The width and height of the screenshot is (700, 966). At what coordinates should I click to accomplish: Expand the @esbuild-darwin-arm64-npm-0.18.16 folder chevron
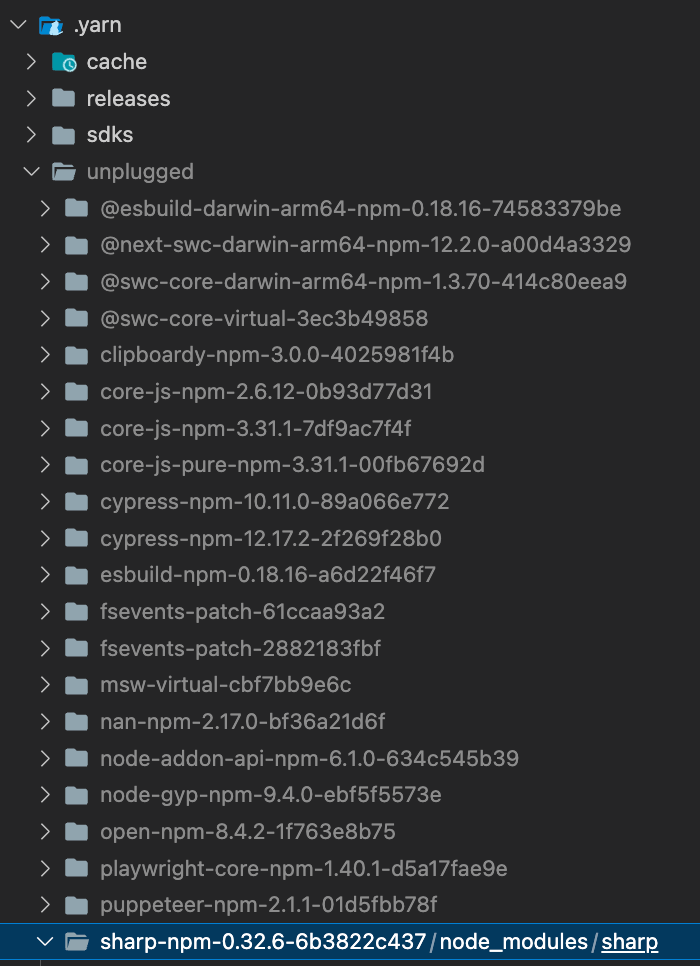tap(44, 209)
